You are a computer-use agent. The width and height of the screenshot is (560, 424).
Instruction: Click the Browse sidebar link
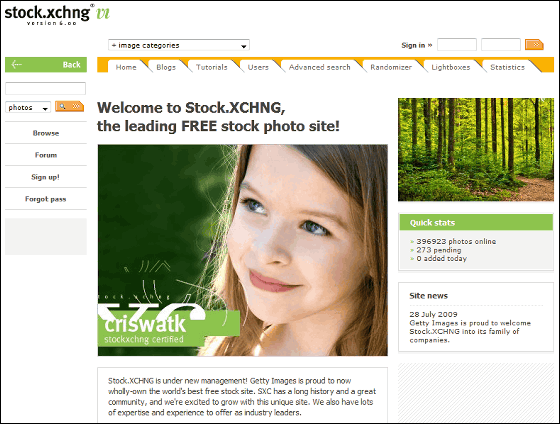pyautogui.click(x=46, y=133)
